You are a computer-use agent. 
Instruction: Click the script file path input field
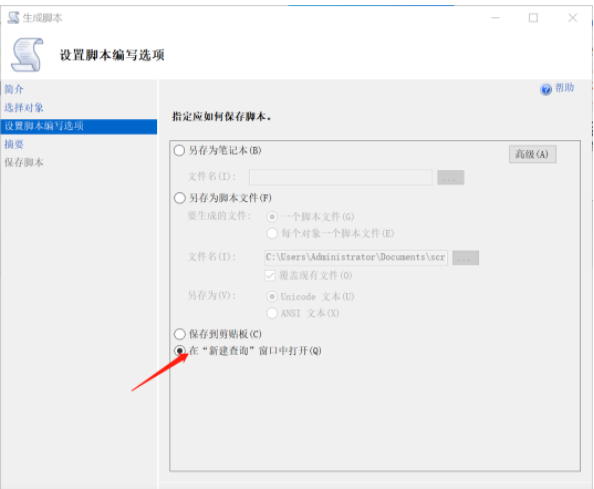(356, 258)
